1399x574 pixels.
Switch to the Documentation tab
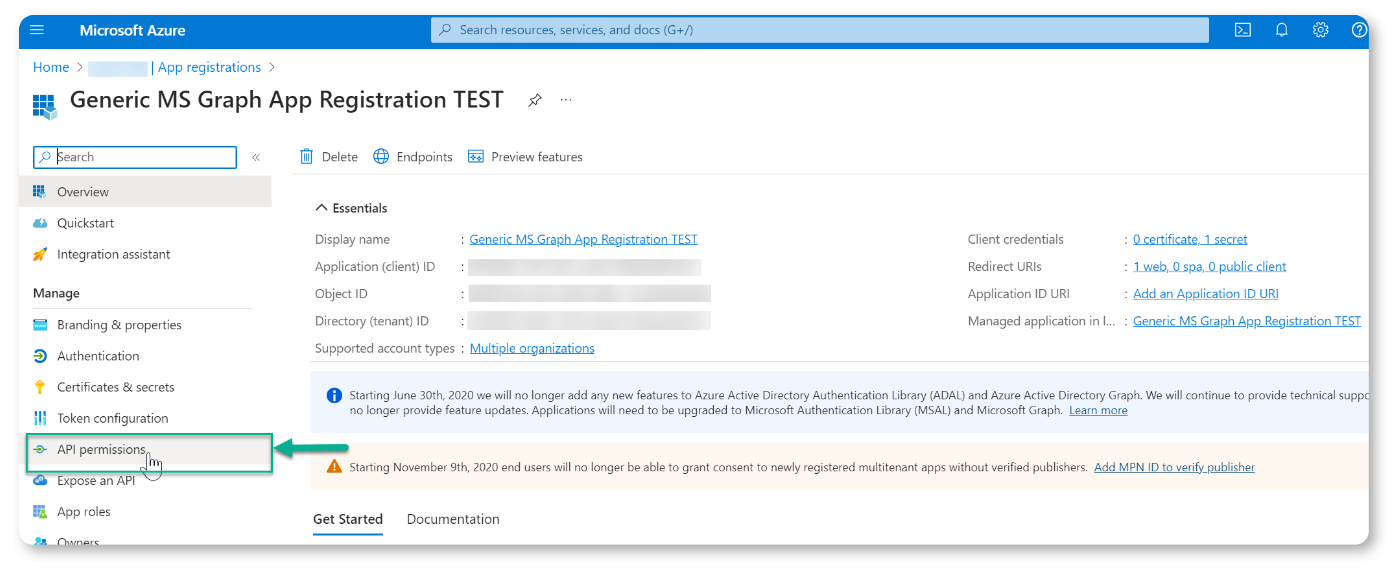tap(453, 519)
